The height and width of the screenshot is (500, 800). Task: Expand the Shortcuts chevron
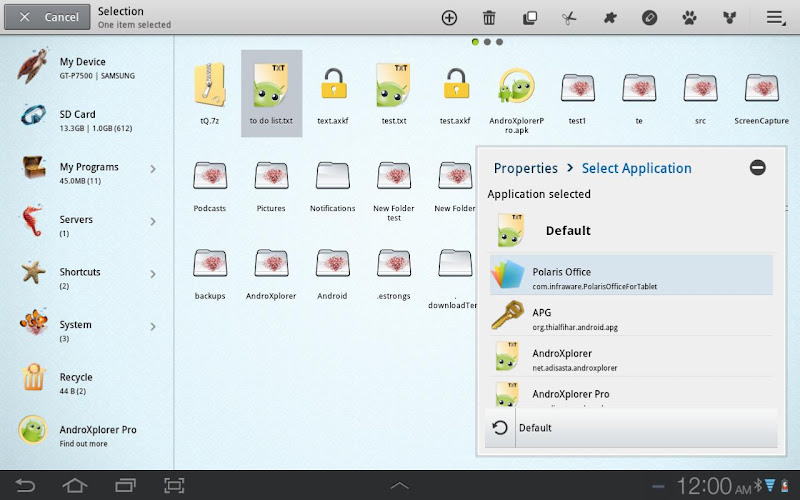pyautogui.click(x=153, y=274)
